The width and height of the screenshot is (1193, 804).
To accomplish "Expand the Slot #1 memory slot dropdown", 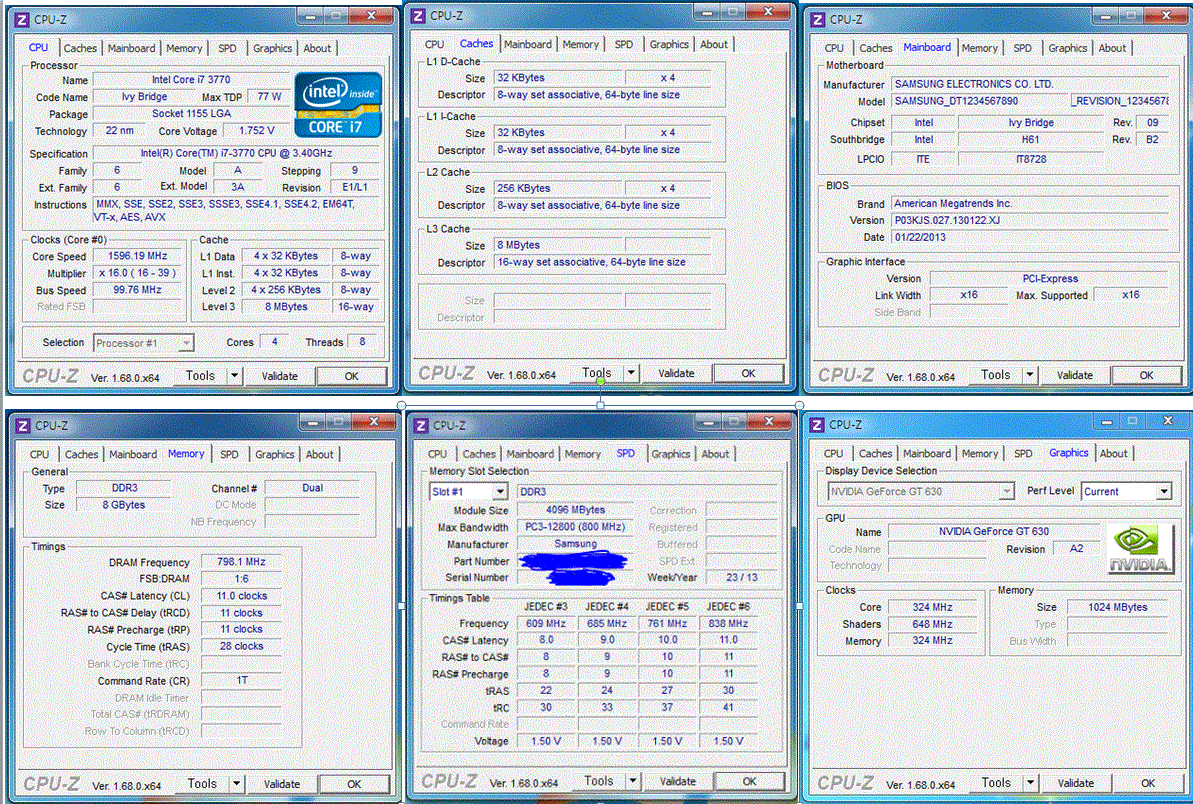I will [x=499, y=492].
